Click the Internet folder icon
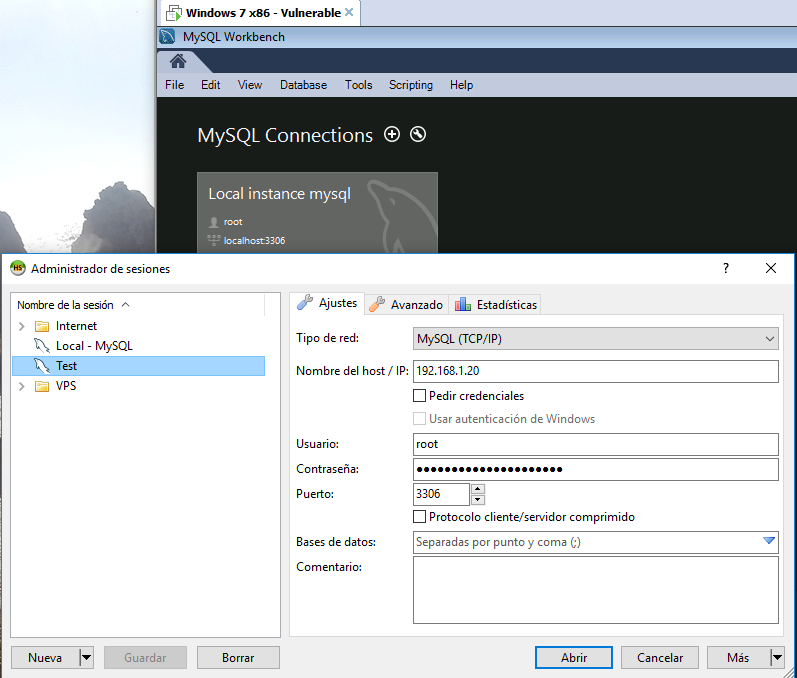The image size is (797, 678). point(42,326)
